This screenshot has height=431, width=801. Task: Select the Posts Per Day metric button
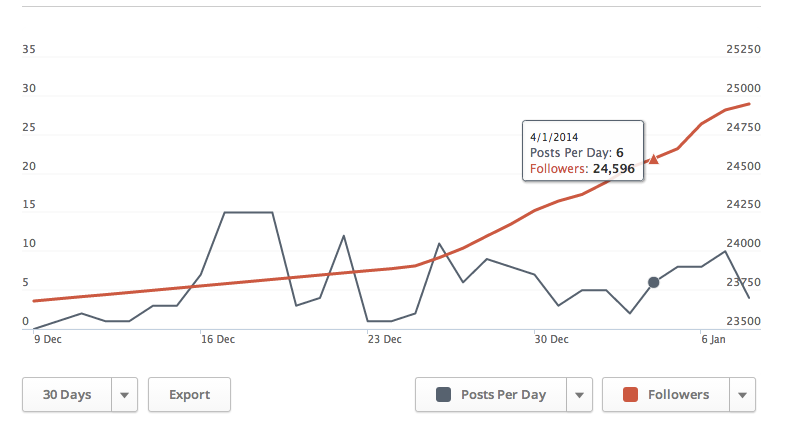click(x=491, y=395)
